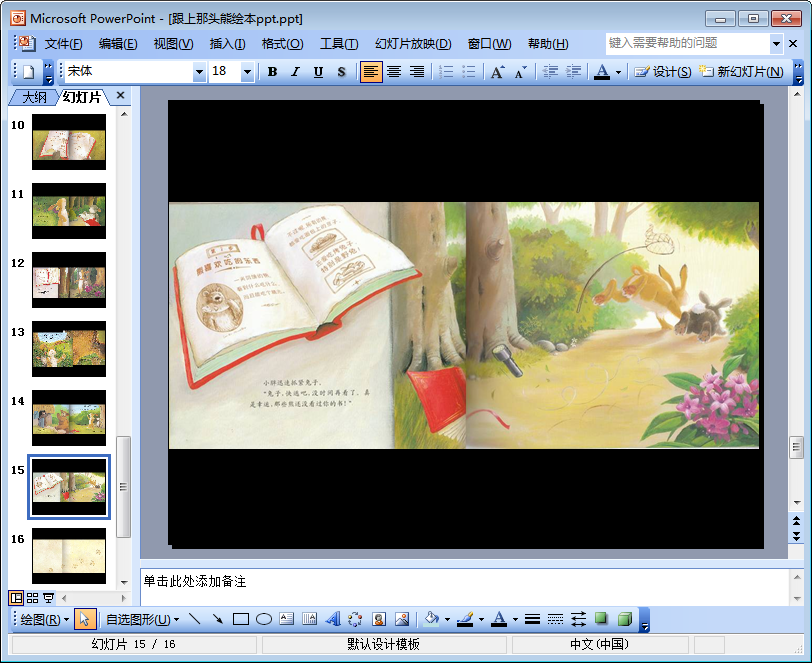The height and width of the screenshot is (663, 812).
Task: Toggle numbered list formatting
Action: [446, 71]
